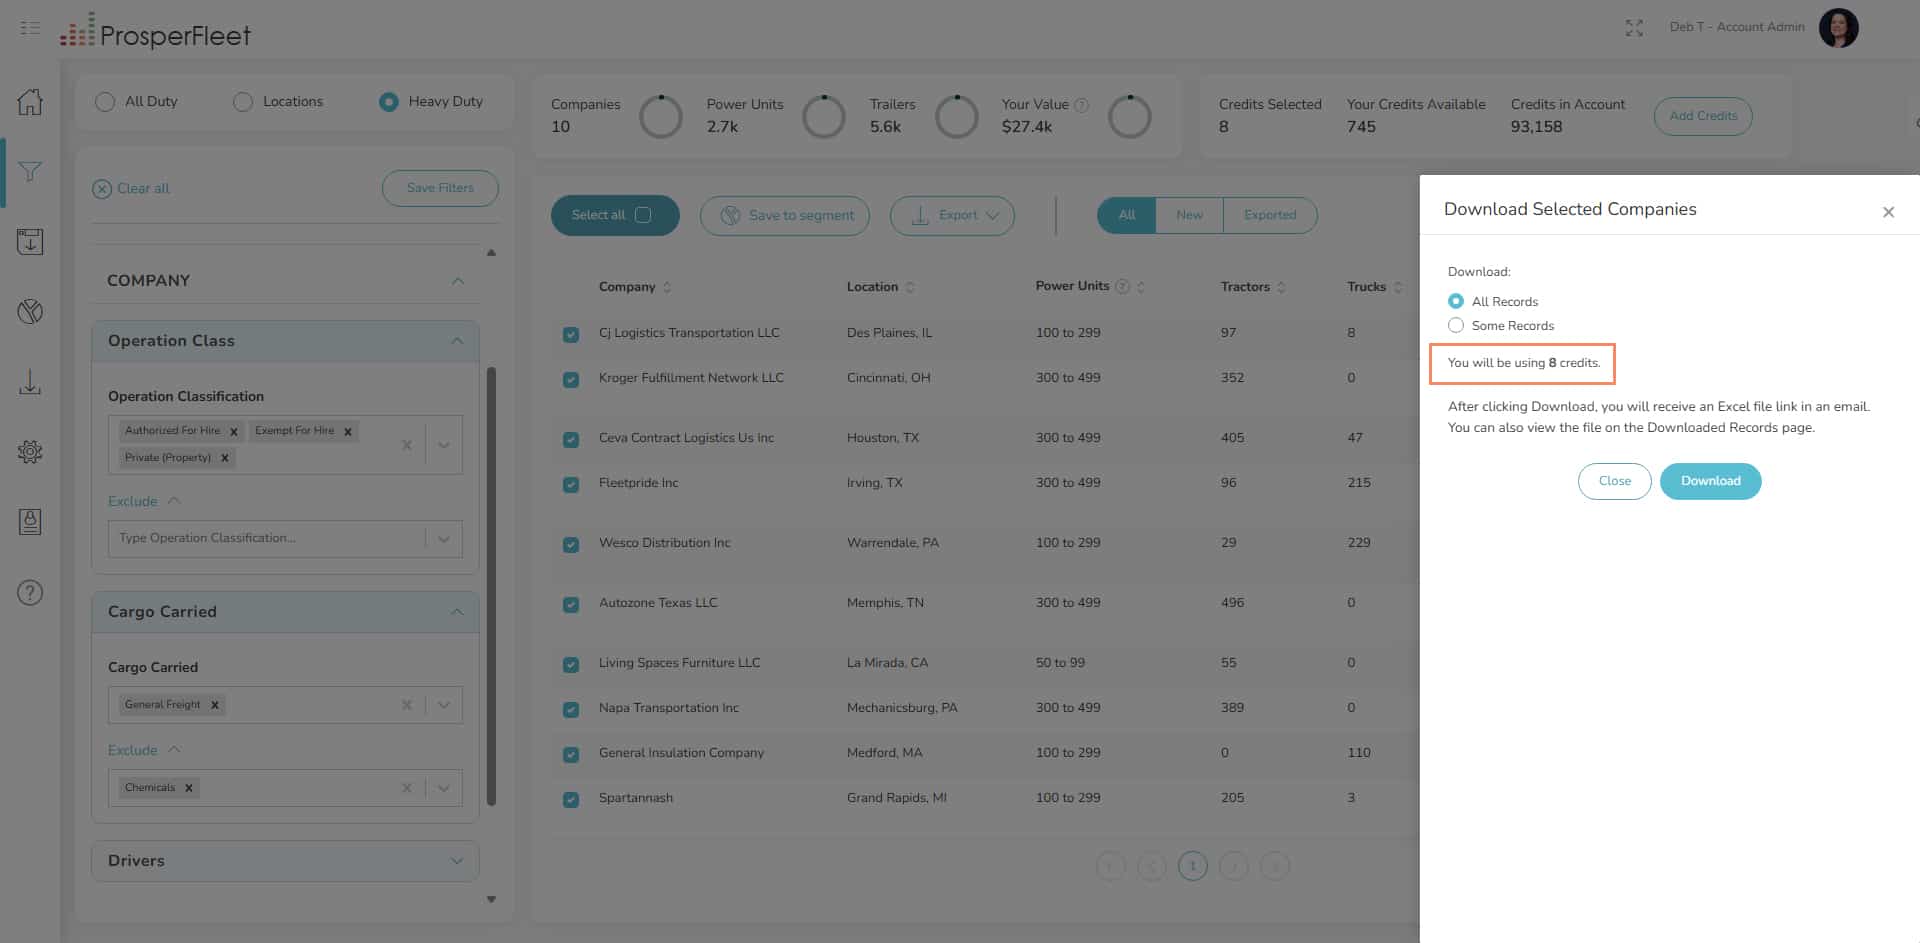The width and height of the screenshot is (1920, 943).
Task: Sort by Trucks column
Action: (x=1397, y=287)
